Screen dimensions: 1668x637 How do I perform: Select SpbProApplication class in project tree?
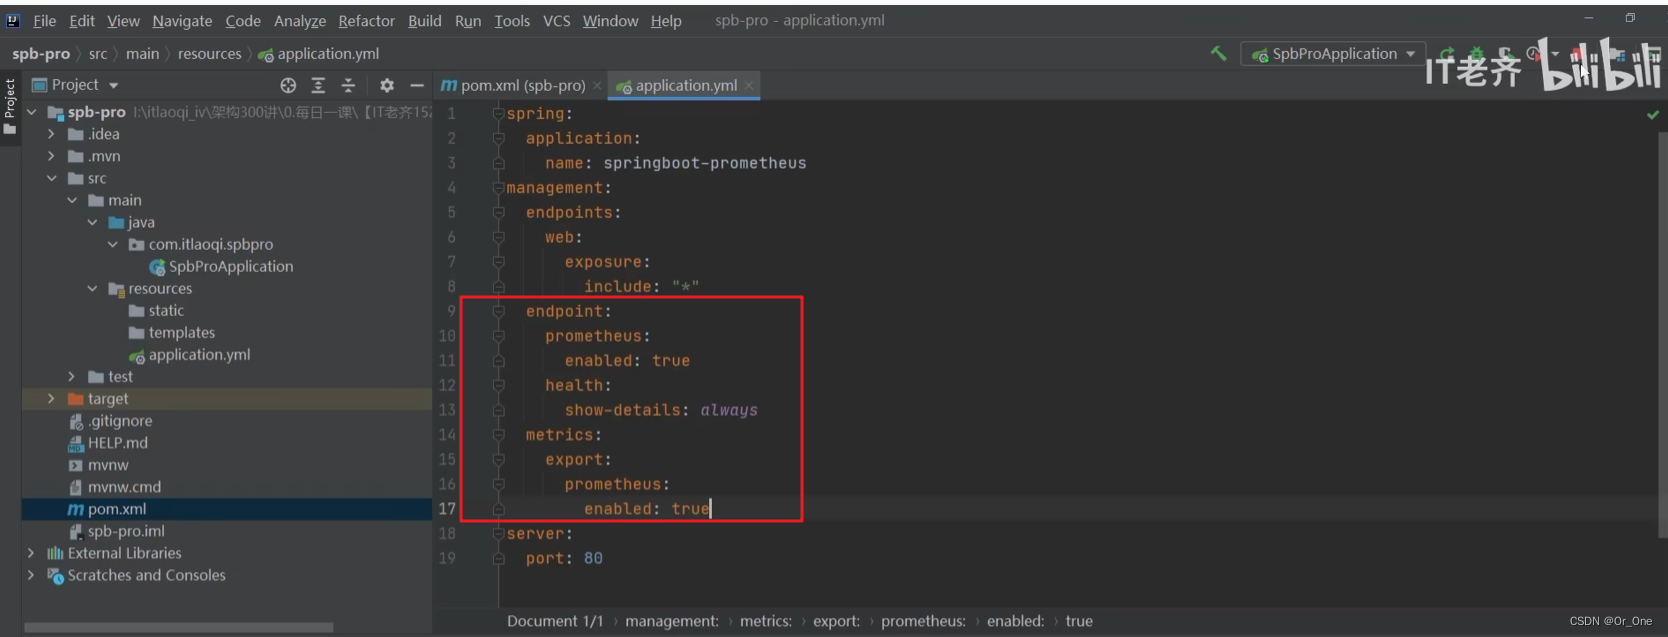coord(230,266)
